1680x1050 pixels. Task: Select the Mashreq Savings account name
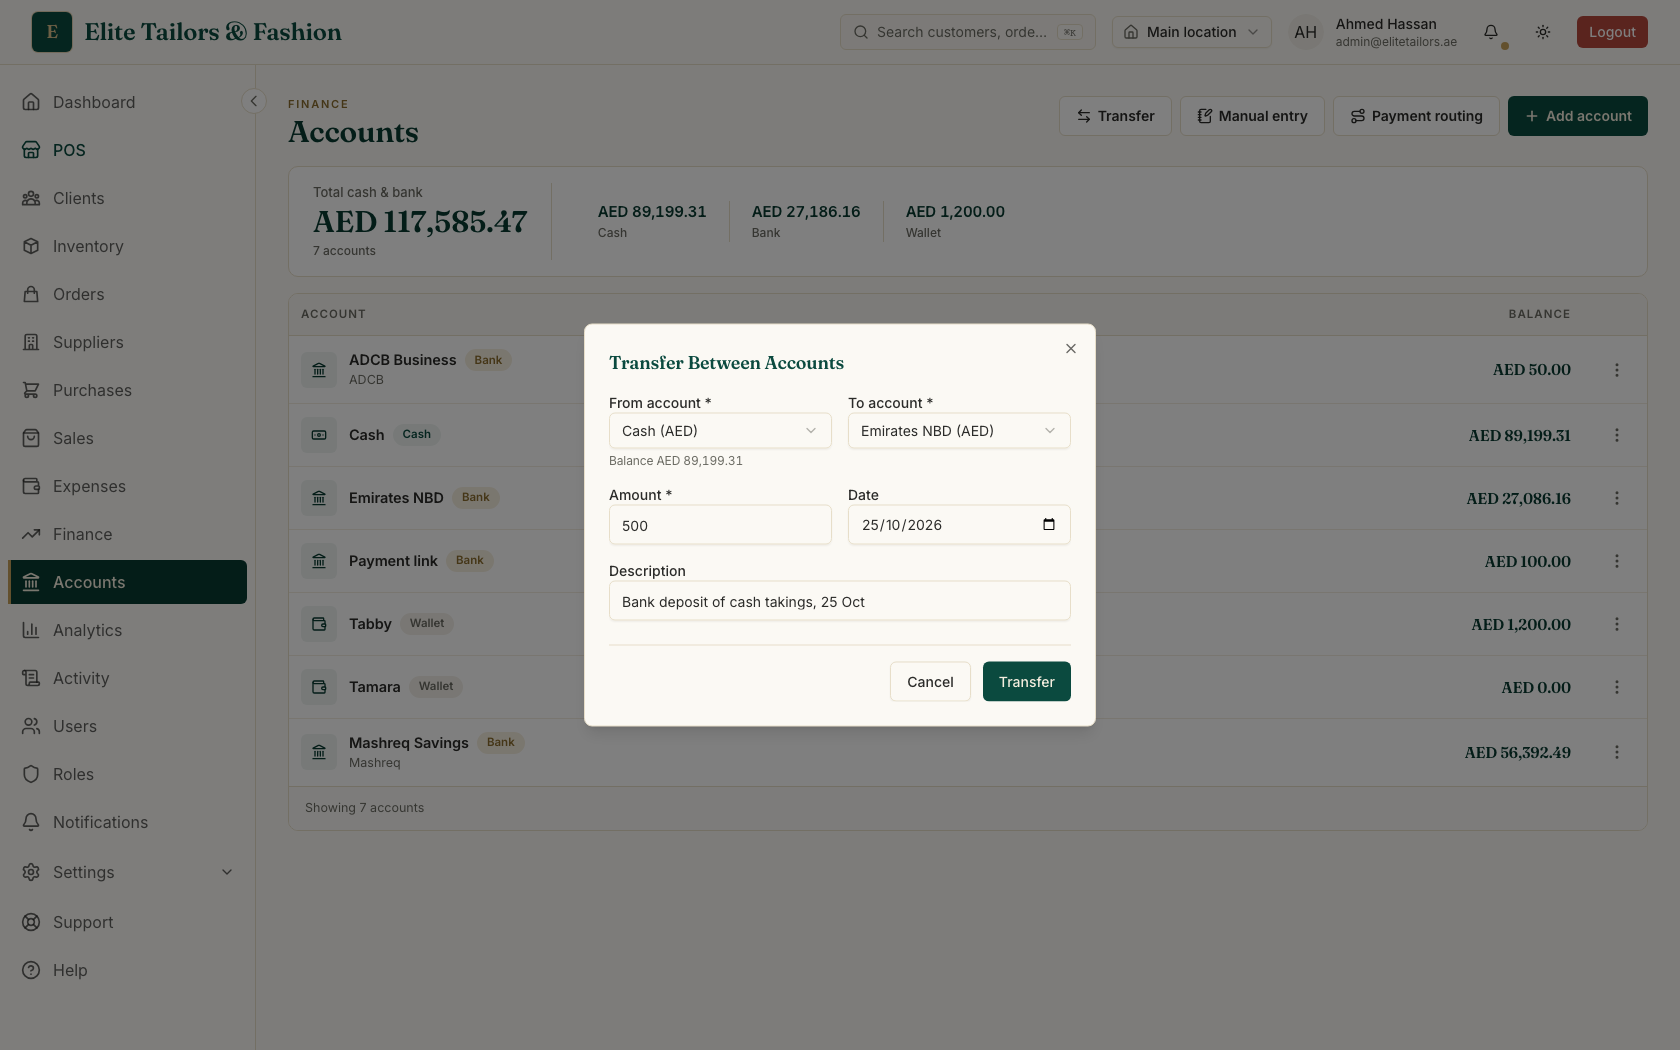(x=408, y=743)
